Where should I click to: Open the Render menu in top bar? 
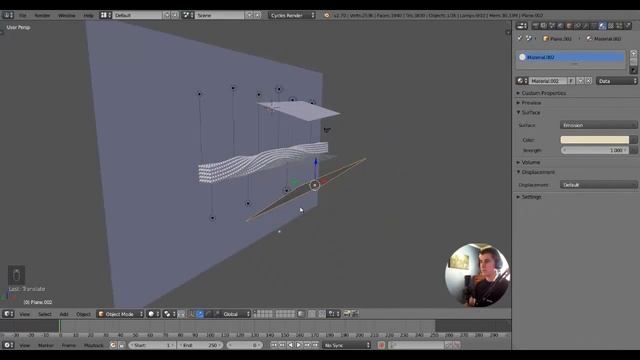coord(42,15)
